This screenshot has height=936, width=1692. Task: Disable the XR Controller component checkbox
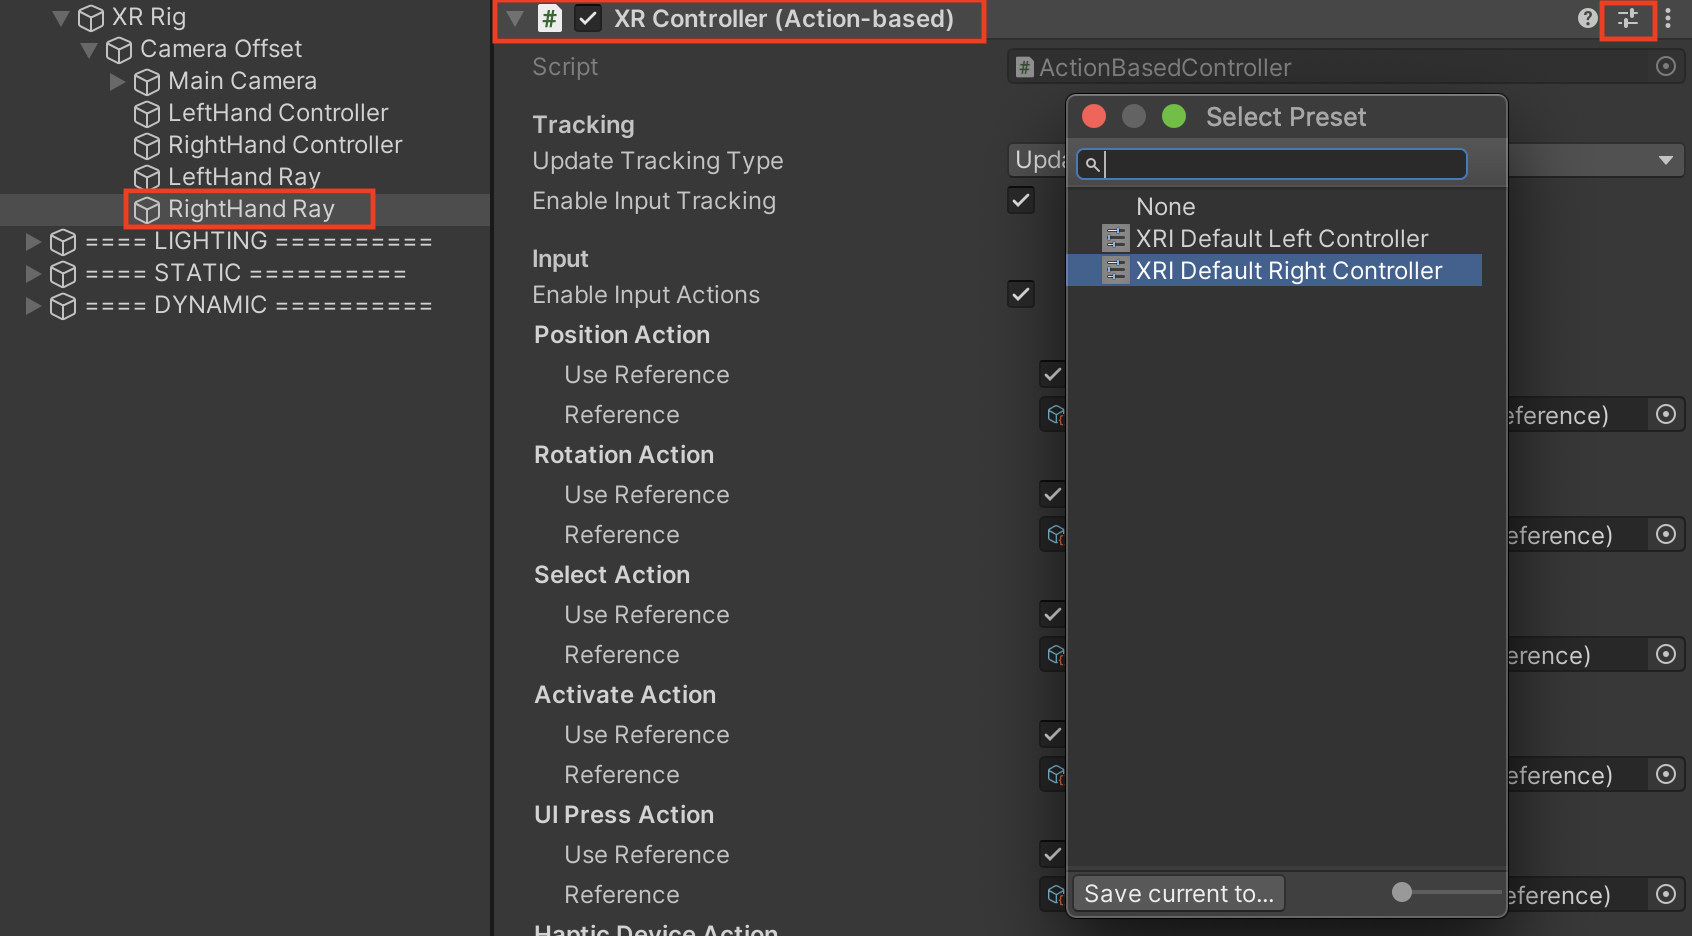click(x=588, y=19)
